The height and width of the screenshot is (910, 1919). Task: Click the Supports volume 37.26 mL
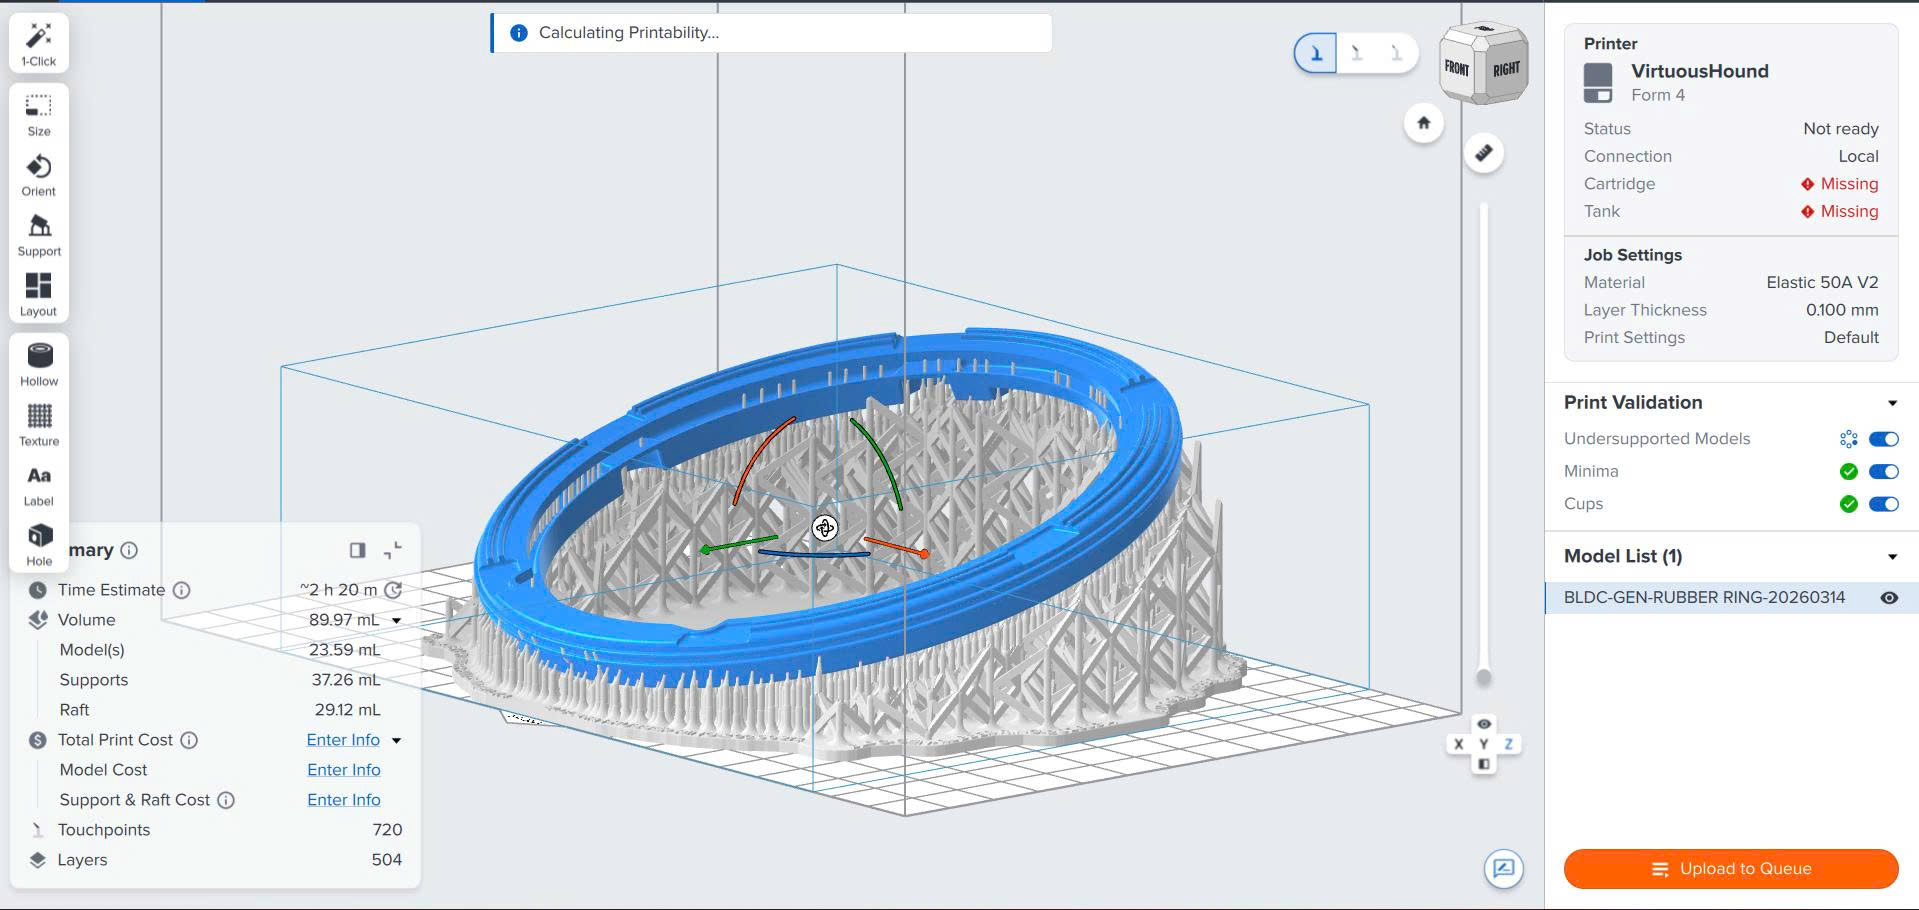[345, 680]
